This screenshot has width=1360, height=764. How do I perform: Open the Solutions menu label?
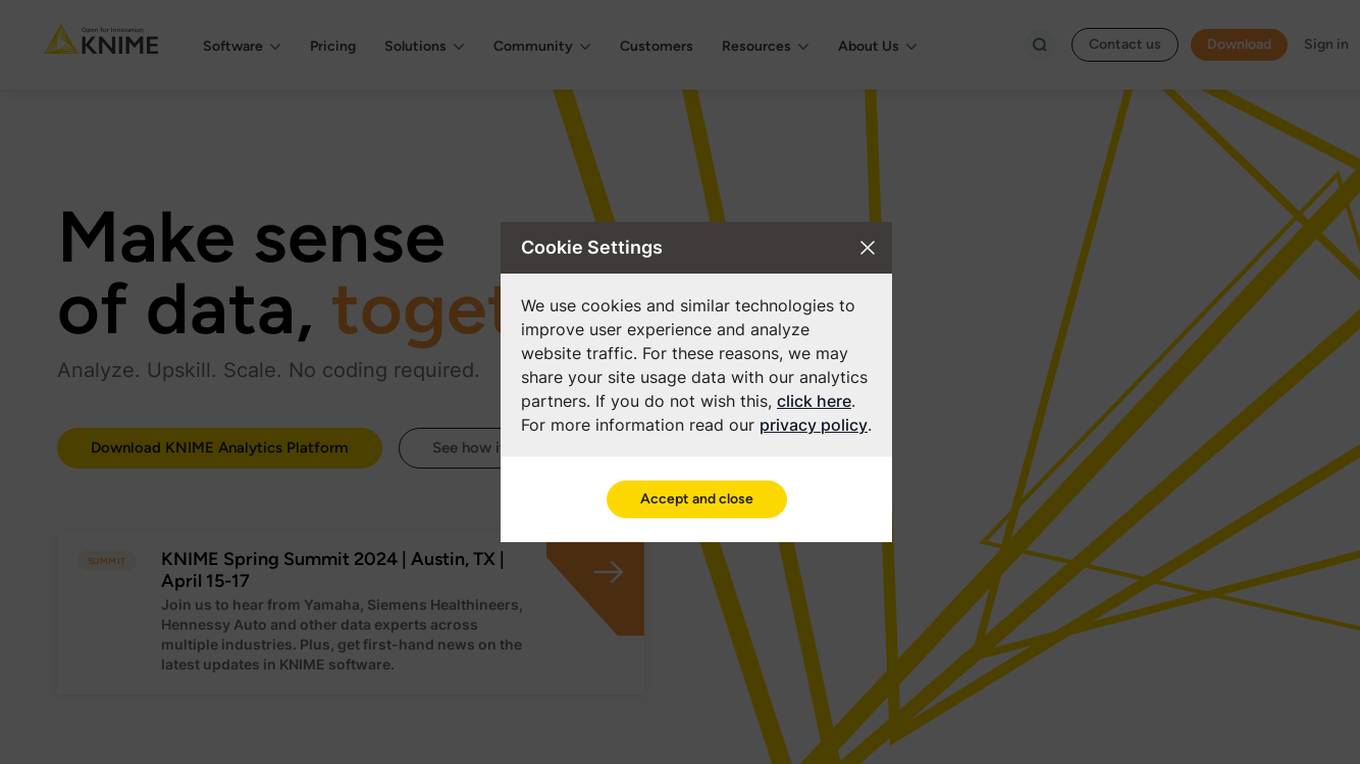click(415, 46)
